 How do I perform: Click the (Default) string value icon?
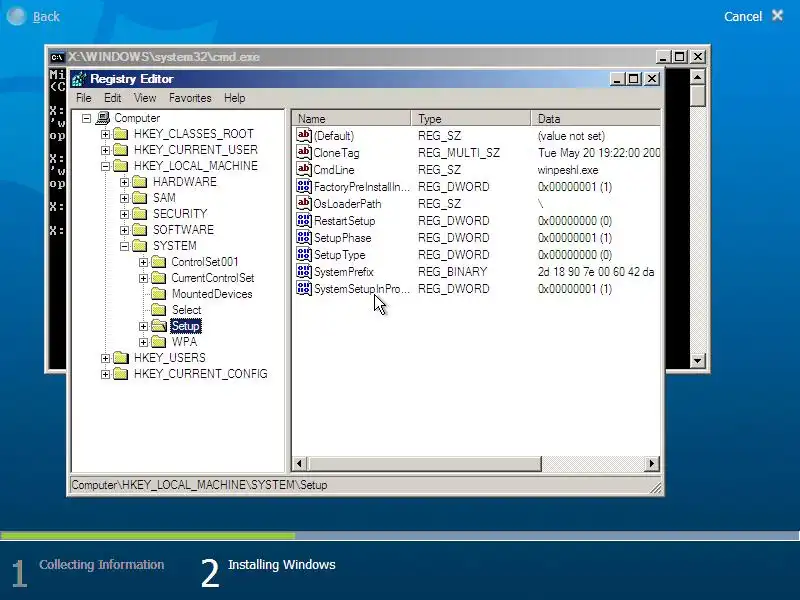[304, 135]
